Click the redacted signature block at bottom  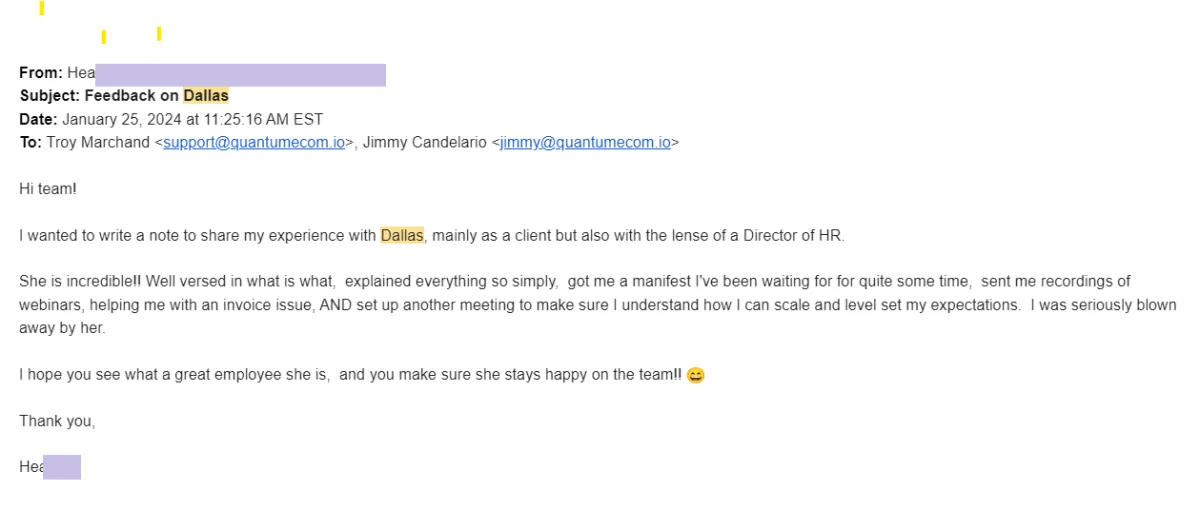pos(61,467)
